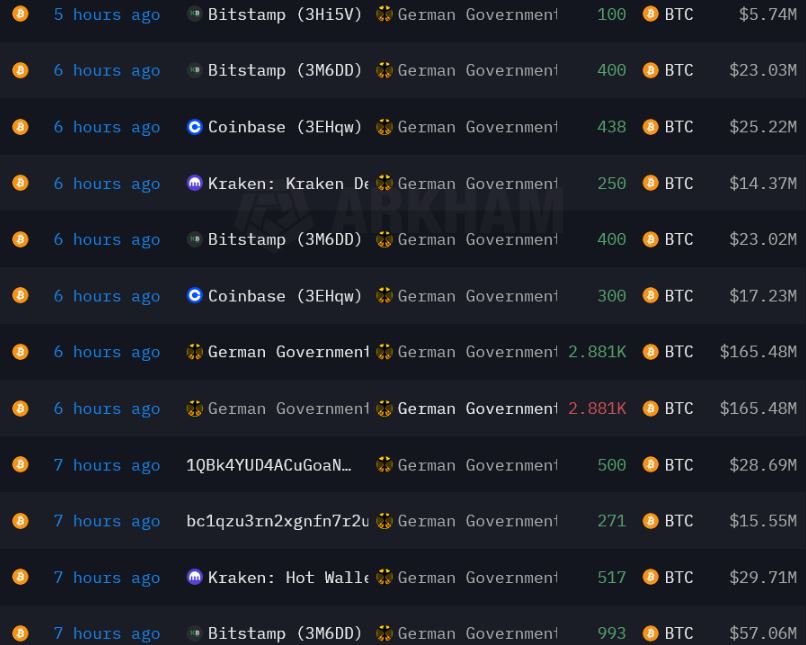Image resolution: width=806 pixels, height=645 pixels.
Task: Click the Bitstamp logo in the $5.74M row
Action: [194, 14]
